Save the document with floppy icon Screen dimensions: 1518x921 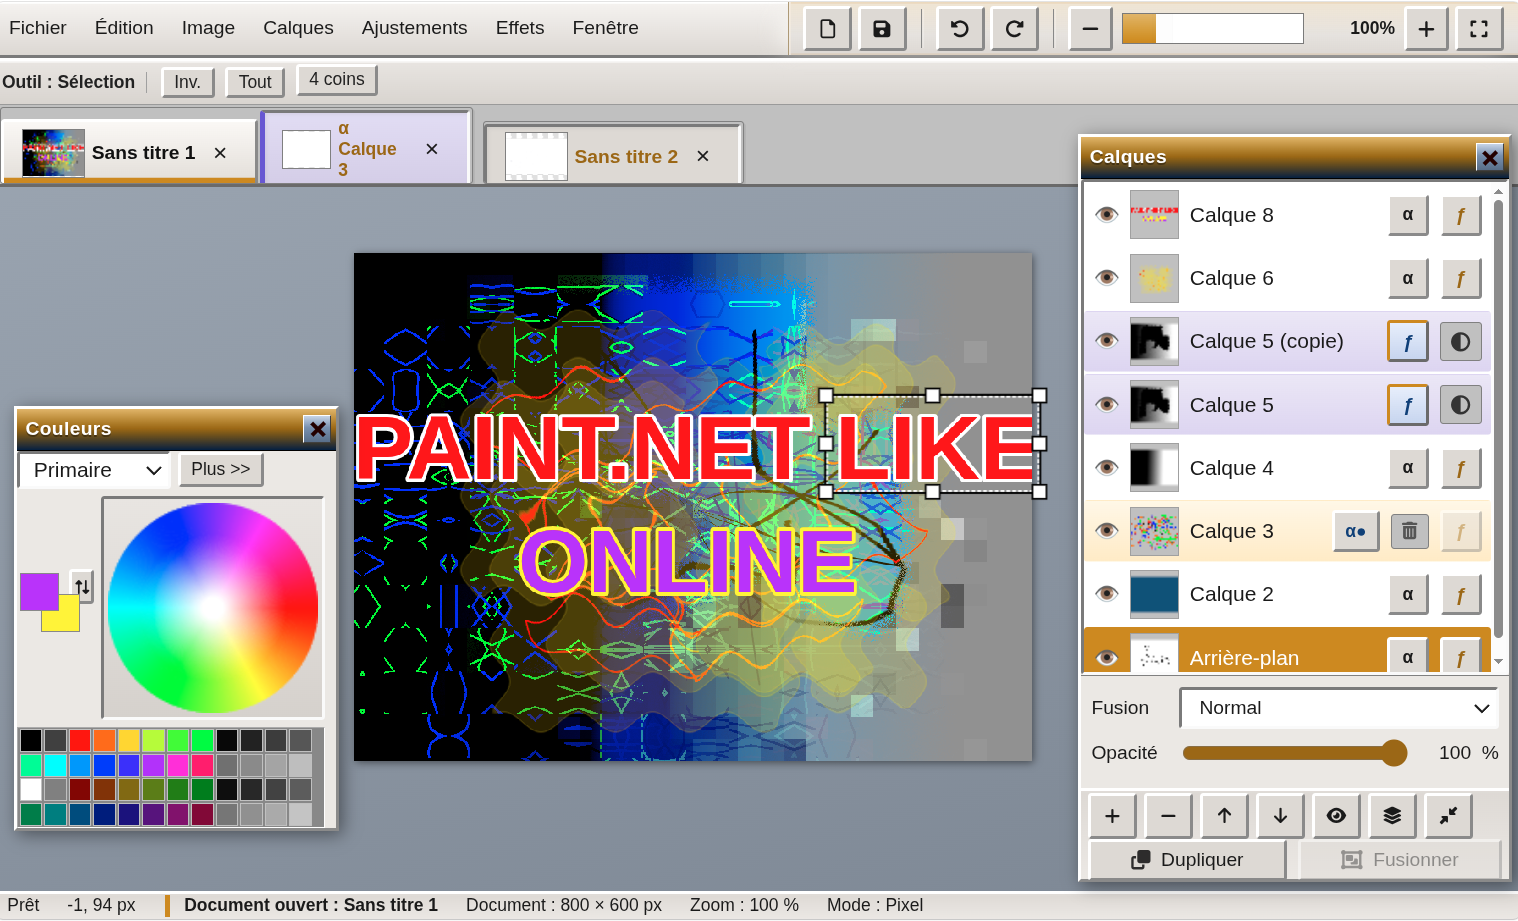(881, 29)
